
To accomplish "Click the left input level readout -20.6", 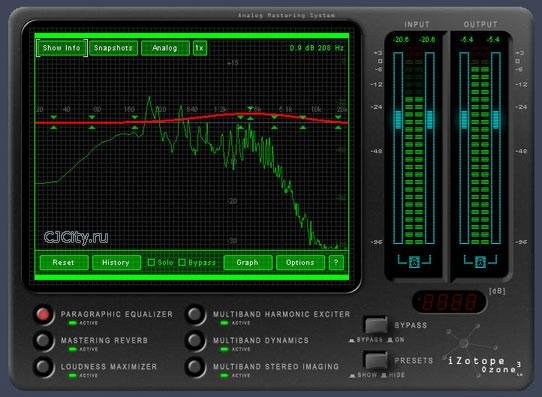I will 401,39.
